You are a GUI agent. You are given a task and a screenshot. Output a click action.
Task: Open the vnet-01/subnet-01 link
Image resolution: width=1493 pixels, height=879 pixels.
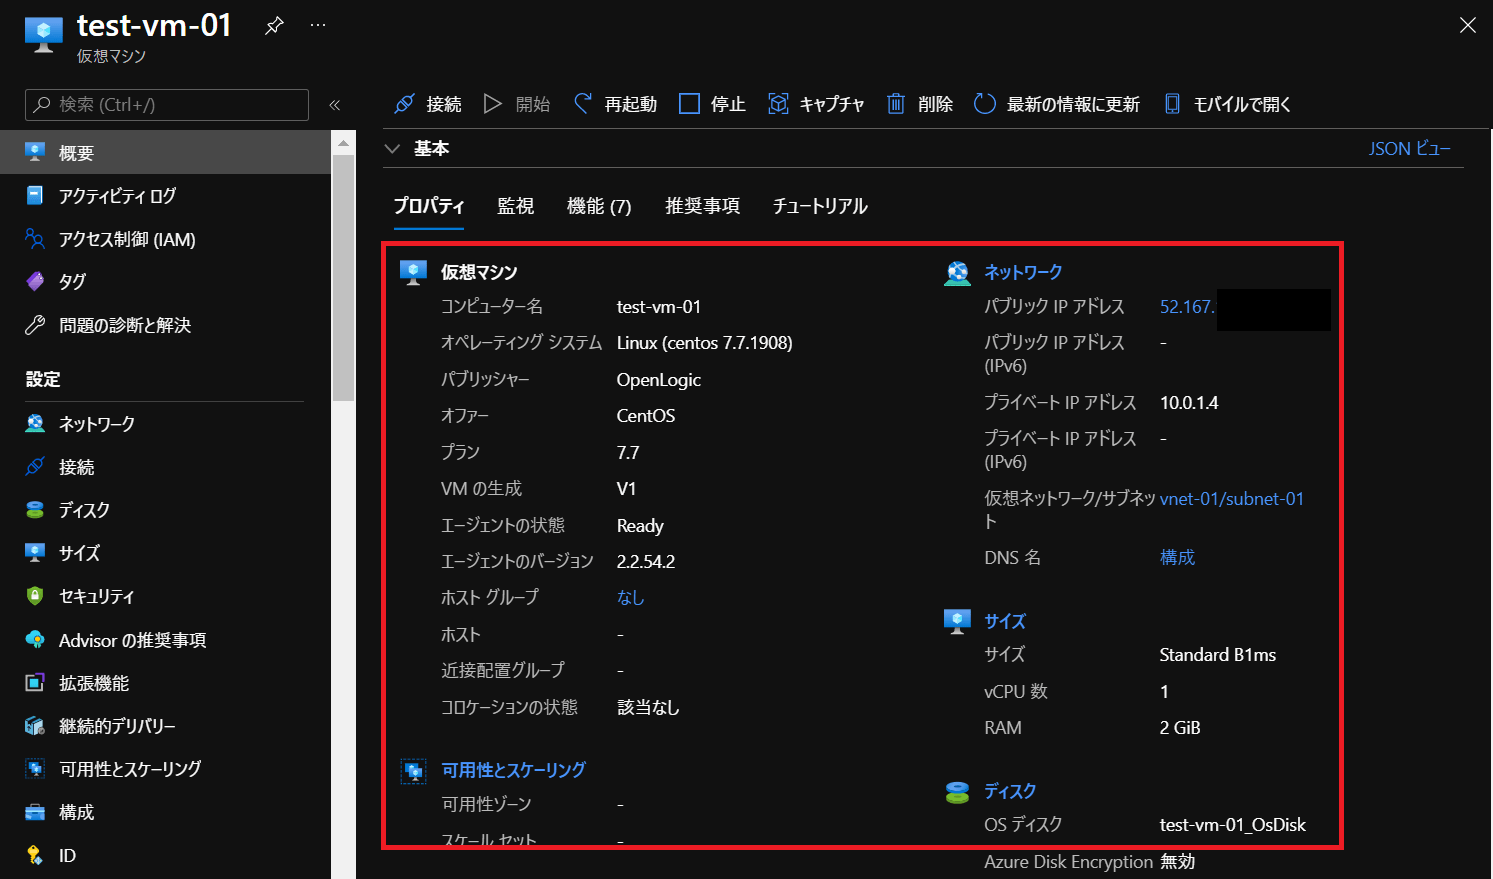(x=1232, y=499)
